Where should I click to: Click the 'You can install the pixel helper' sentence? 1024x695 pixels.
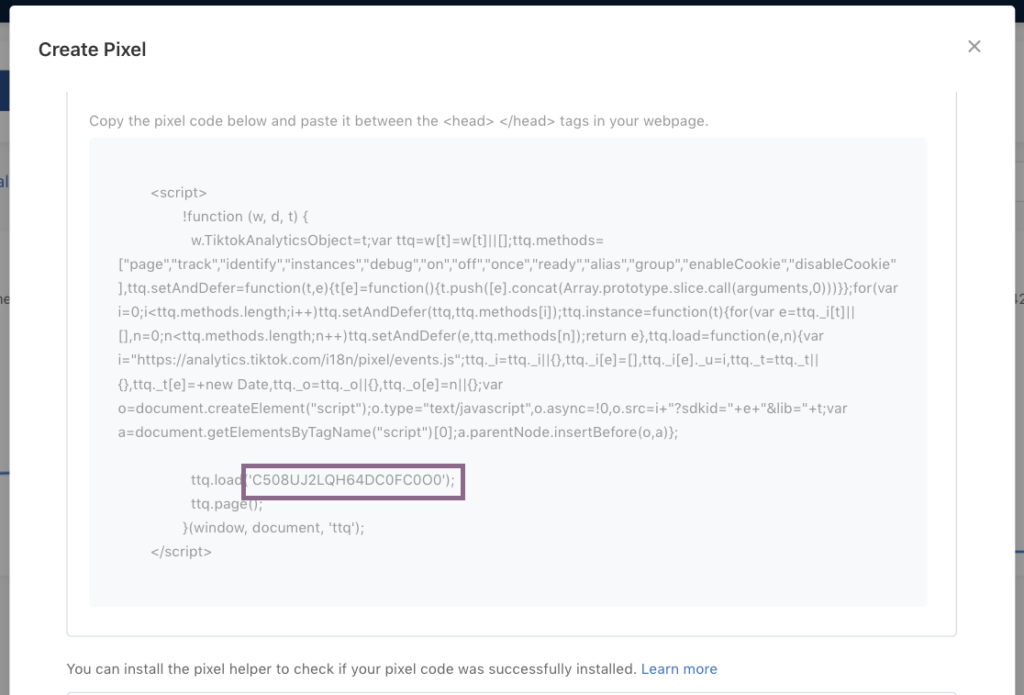tap(351, 669)
